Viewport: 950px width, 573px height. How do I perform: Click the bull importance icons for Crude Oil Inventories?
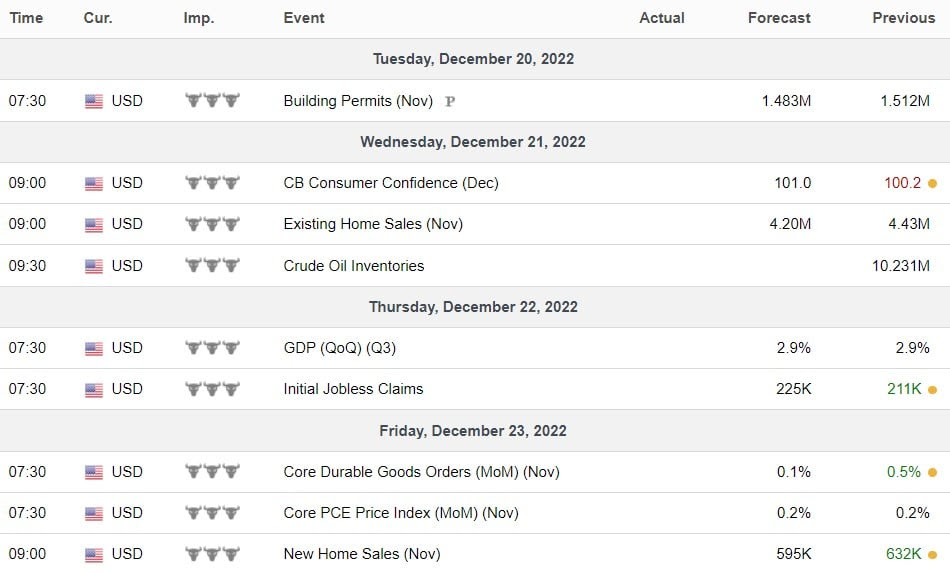212,266
